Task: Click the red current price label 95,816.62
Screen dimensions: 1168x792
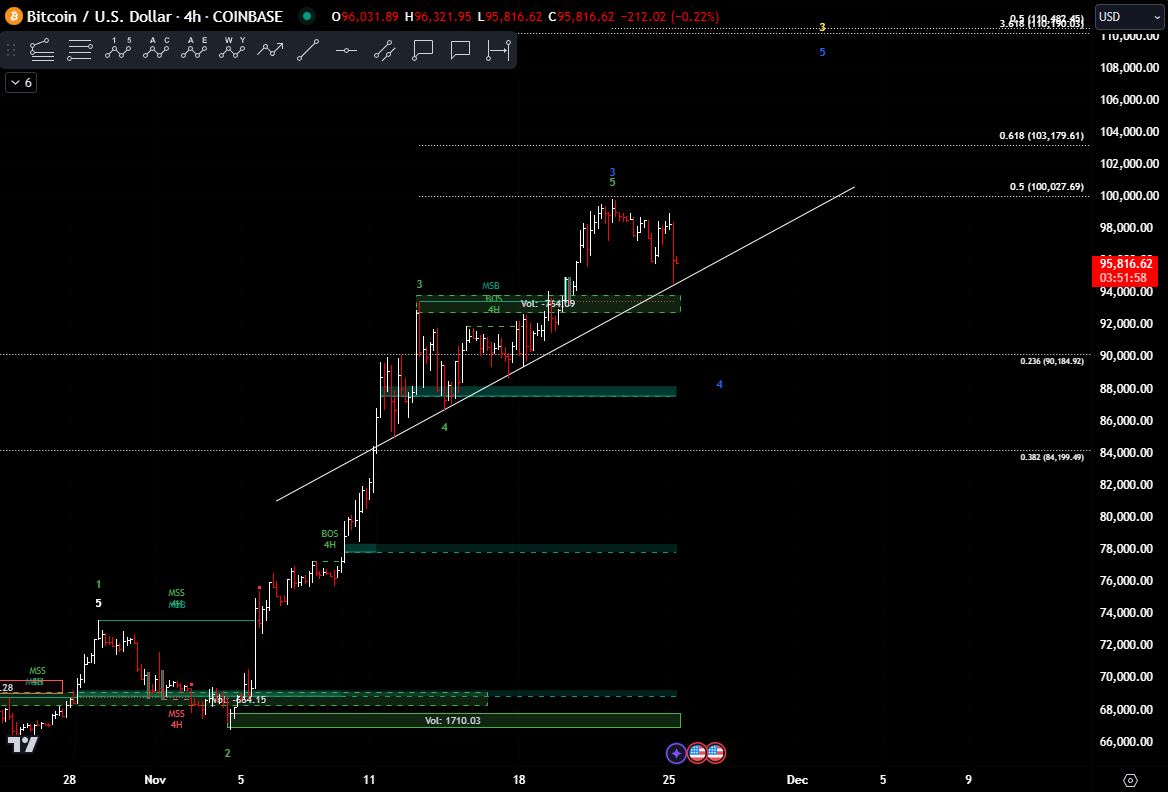Action: (x=1125, y=270)
